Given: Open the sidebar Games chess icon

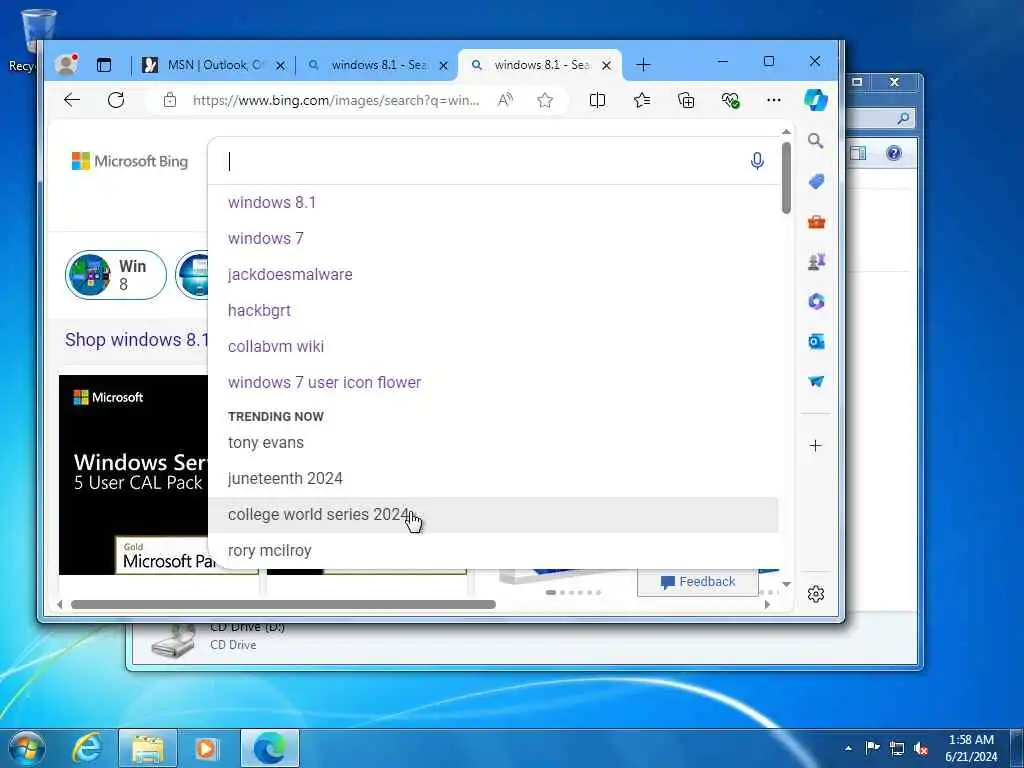Looking at the screenshot, I should tap(816, 262).
